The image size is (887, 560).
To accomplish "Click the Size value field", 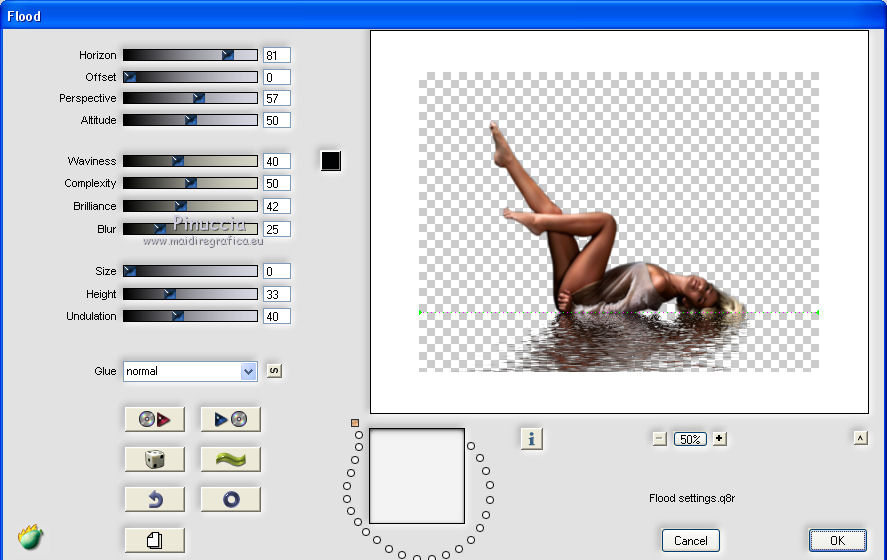I will click(x=277, y=271).
